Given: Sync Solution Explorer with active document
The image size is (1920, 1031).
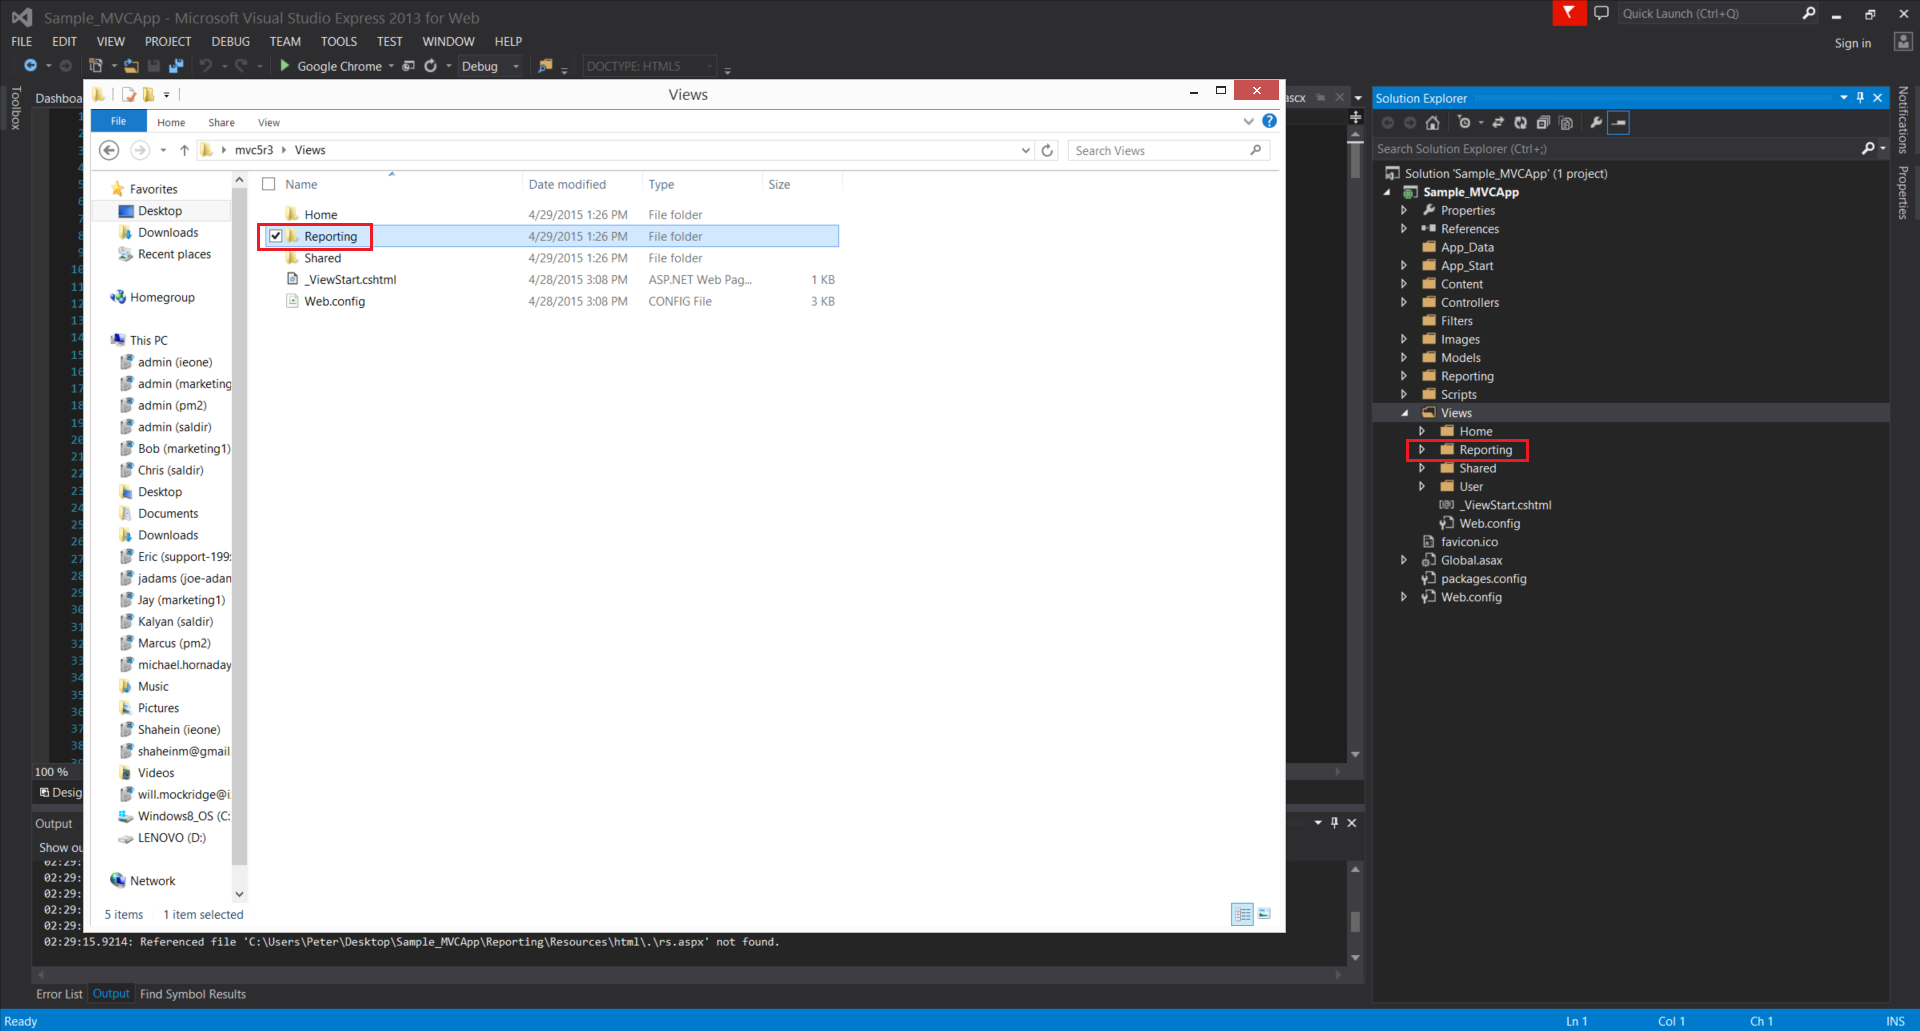Looking at the screenshot, I should pos(1498,123).
